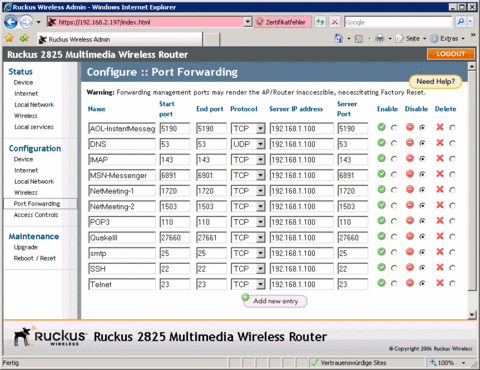
Task: Select Delete radio for Telnet entry
Action: pos(452,283)
